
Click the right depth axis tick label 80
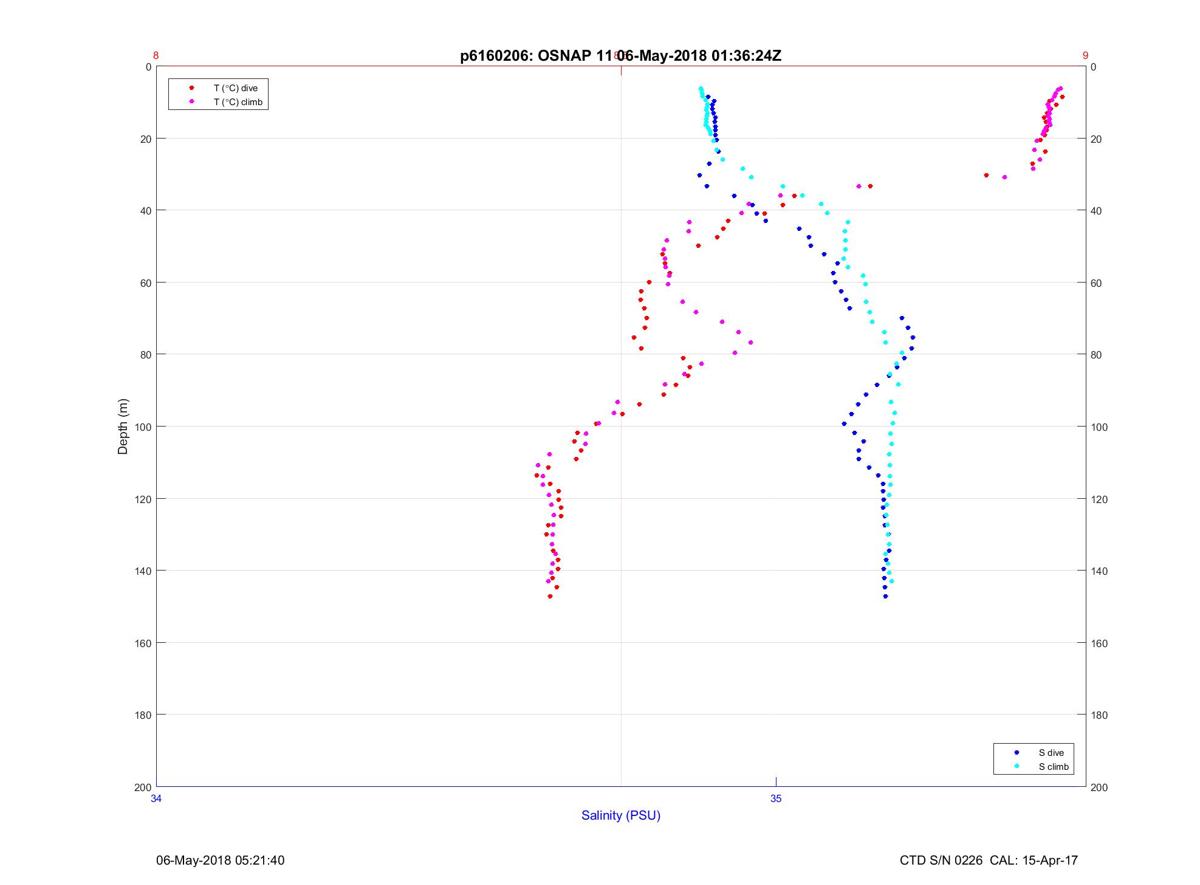[x=1096, y=355]
